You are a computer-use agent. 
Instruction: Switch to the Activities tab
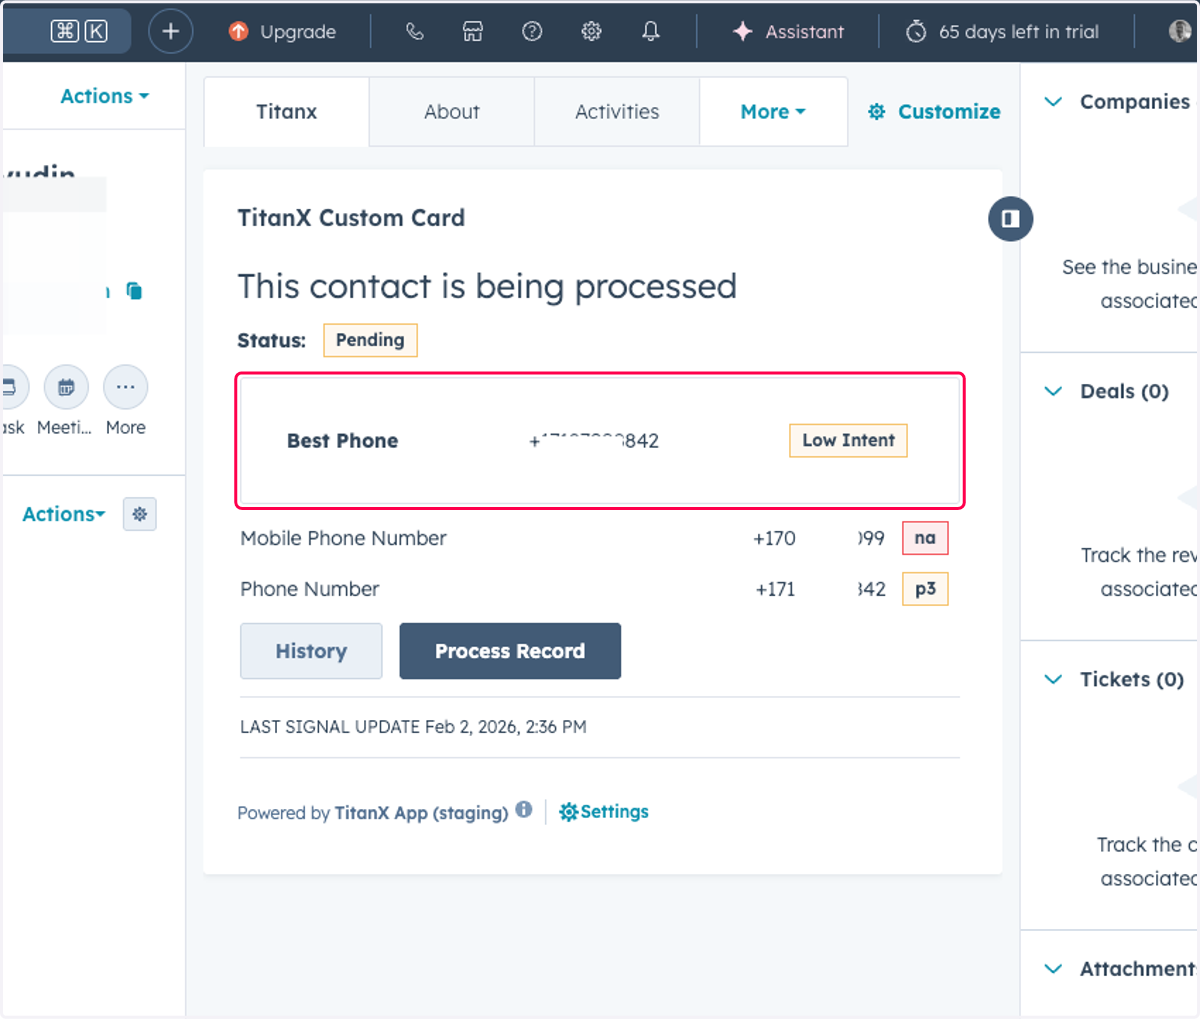click(x=617, y=112)
